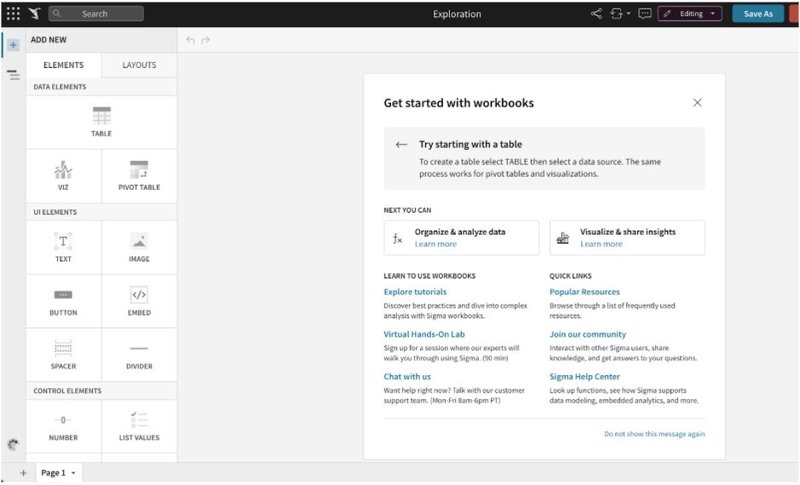Close the Get started dialog
Viewport: 800px width, 485px height.
pyautogui.click(x=697, y=103)
